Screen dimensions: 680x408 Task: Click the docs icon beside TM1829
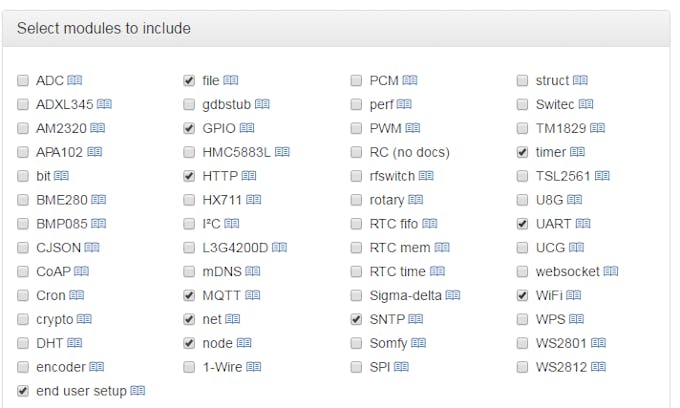tap(598, 128)
